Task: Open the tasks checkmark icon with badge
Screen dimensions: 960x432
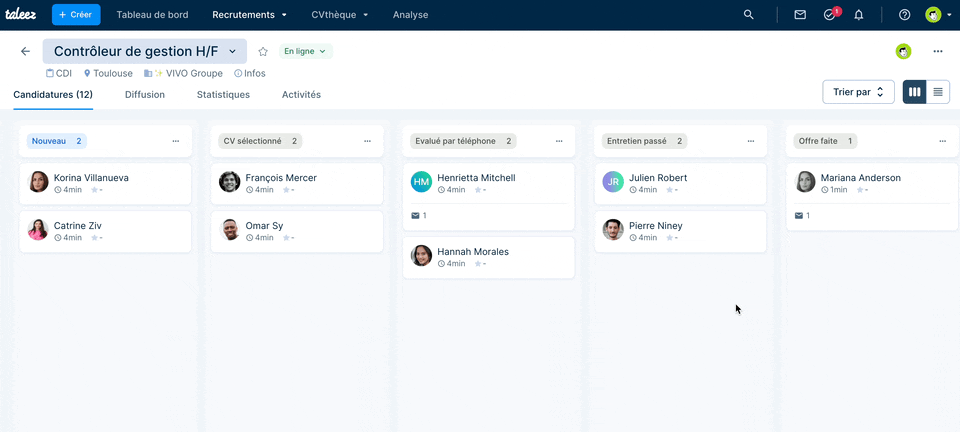Action: (830, 15)
